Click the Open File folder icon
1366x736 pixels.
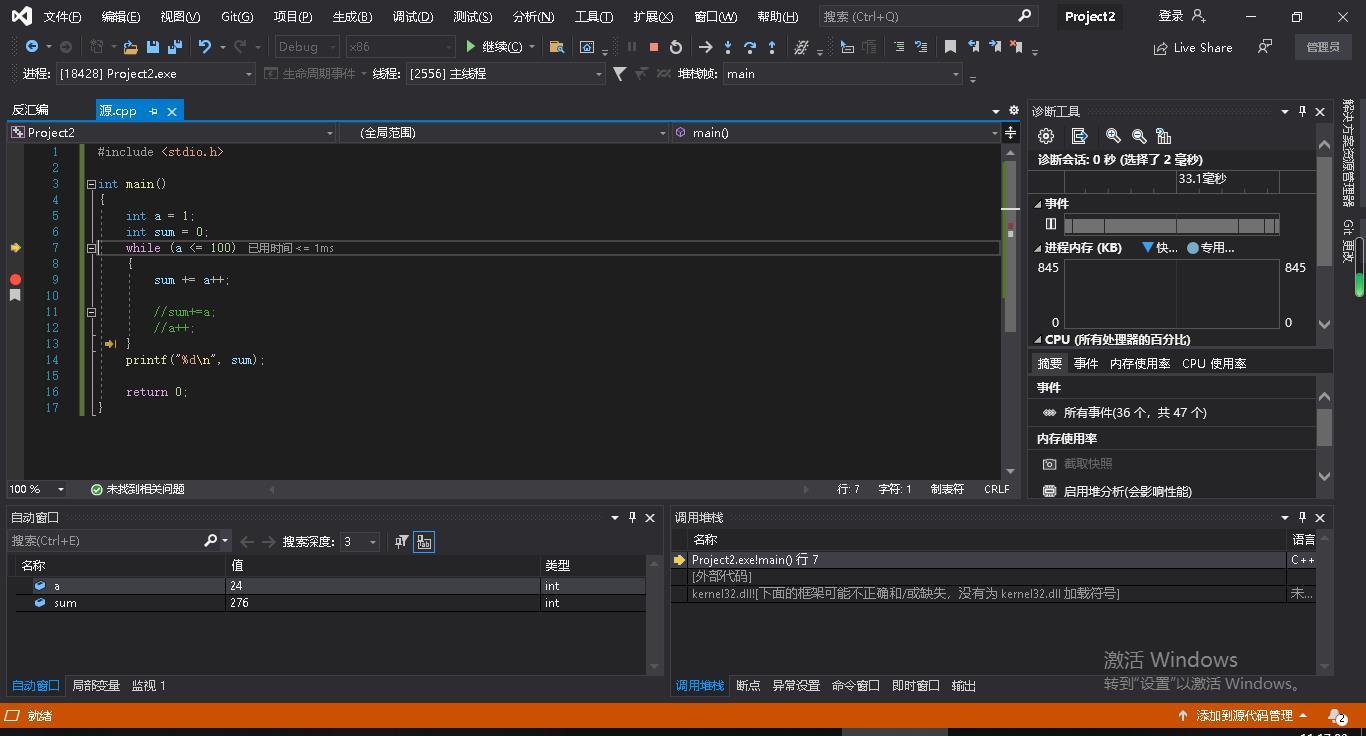click(x=130, y=47)
